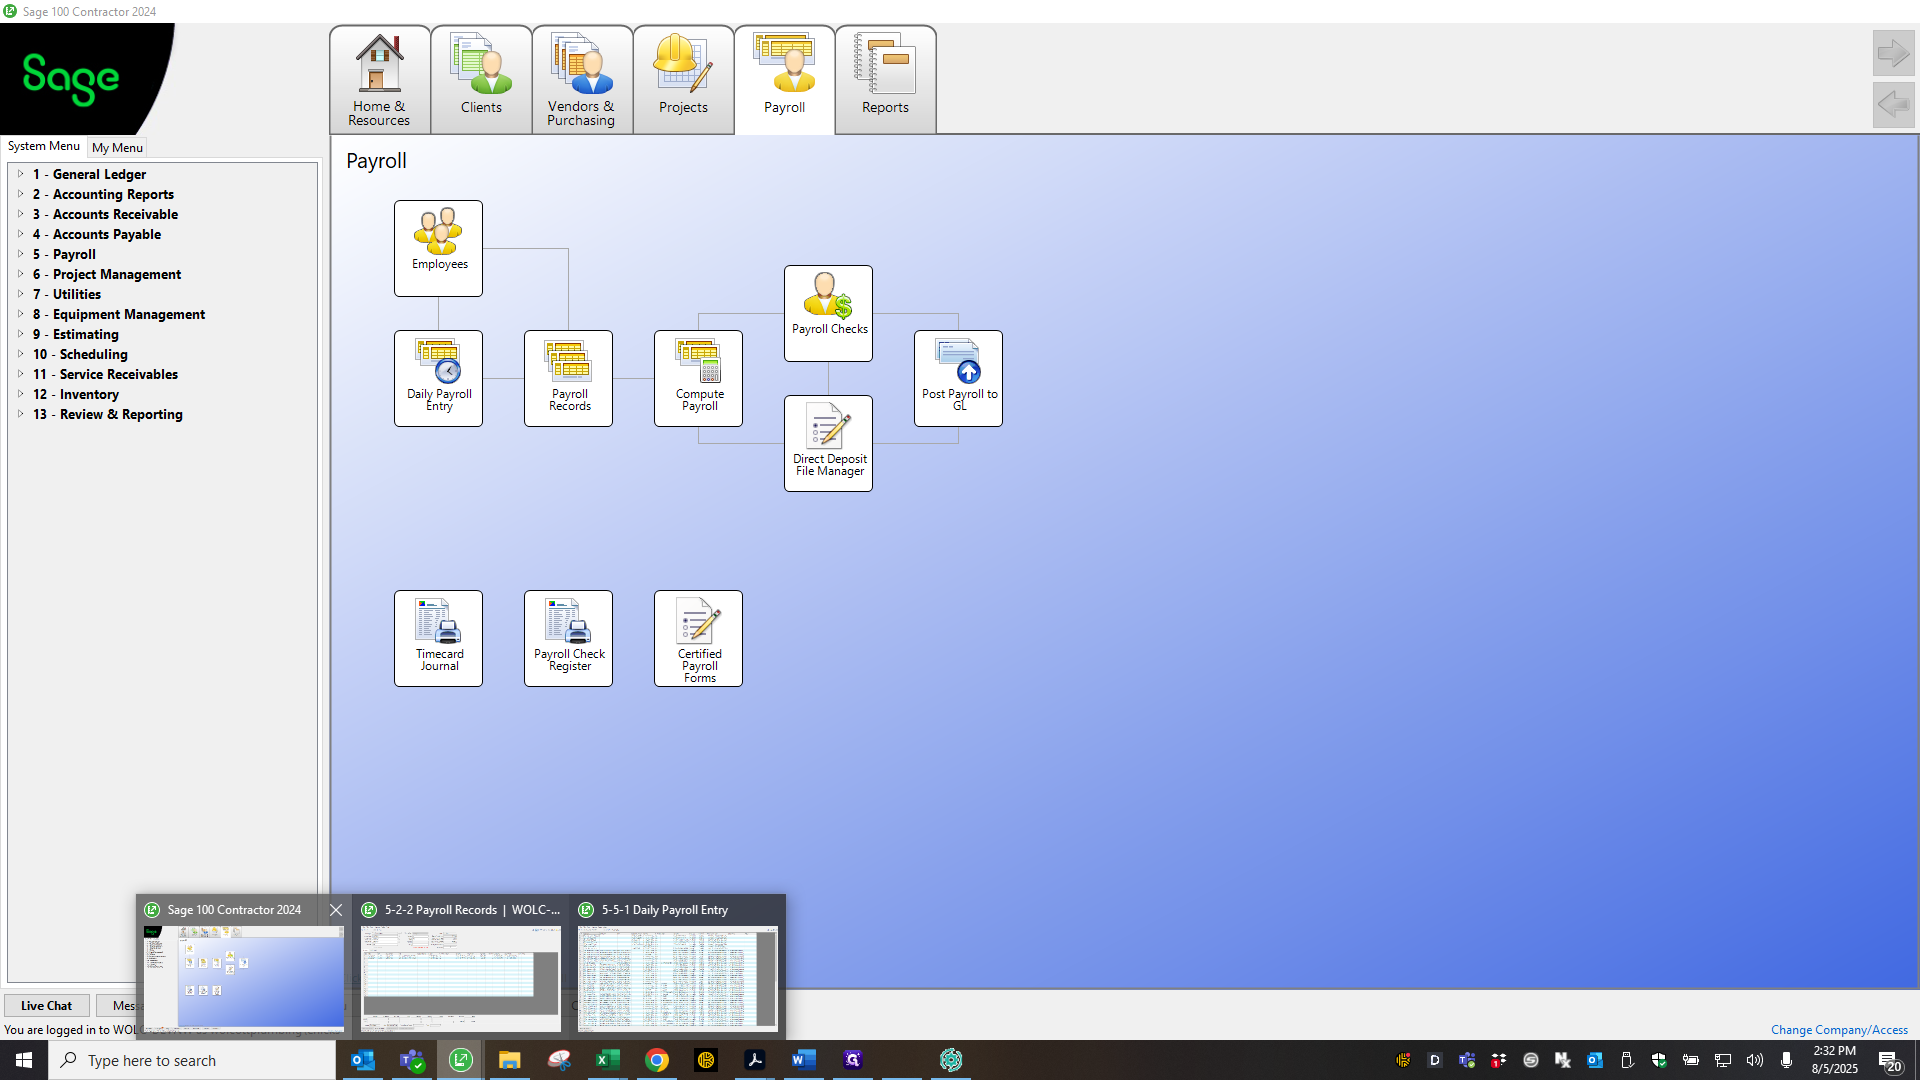Switch to the Projects tab
The height and width of the screenshot is (1080, 1920).
[683, 80]
